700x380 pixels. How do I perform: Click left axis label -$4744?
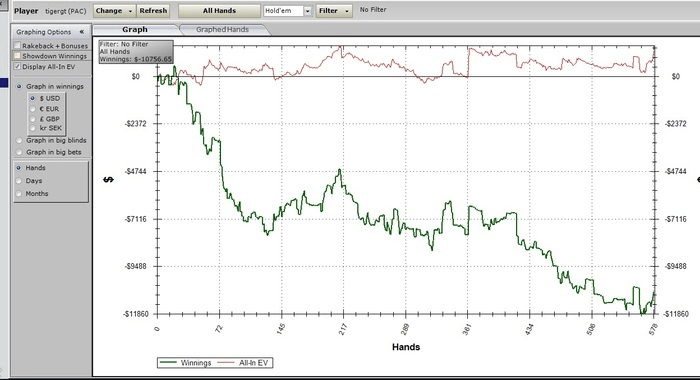(135, 171)
